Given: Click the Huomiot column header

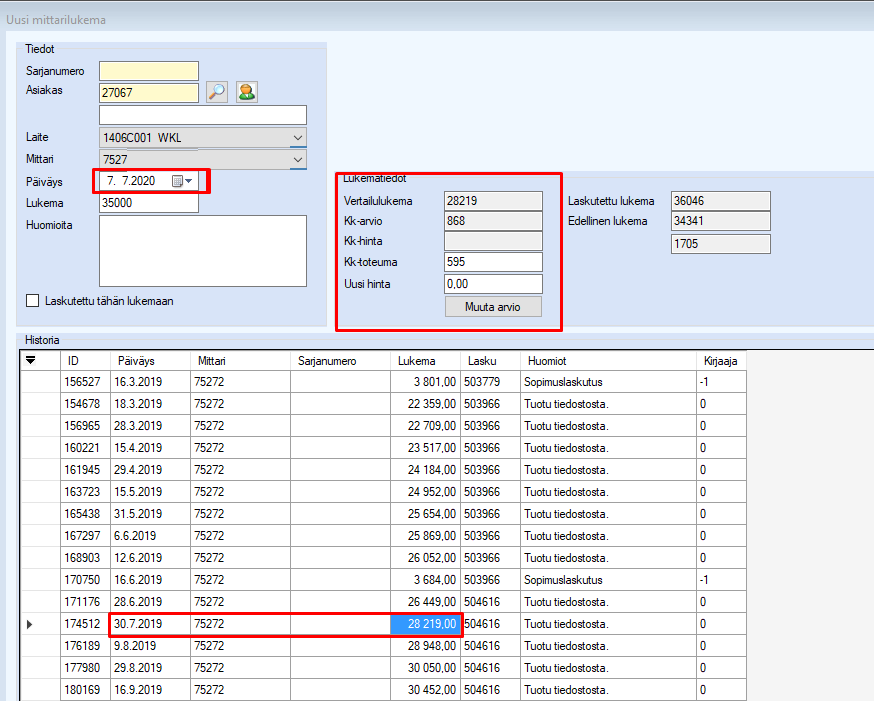Looking at the screenshot, I should pyautogui.click(x=609, y=361).
